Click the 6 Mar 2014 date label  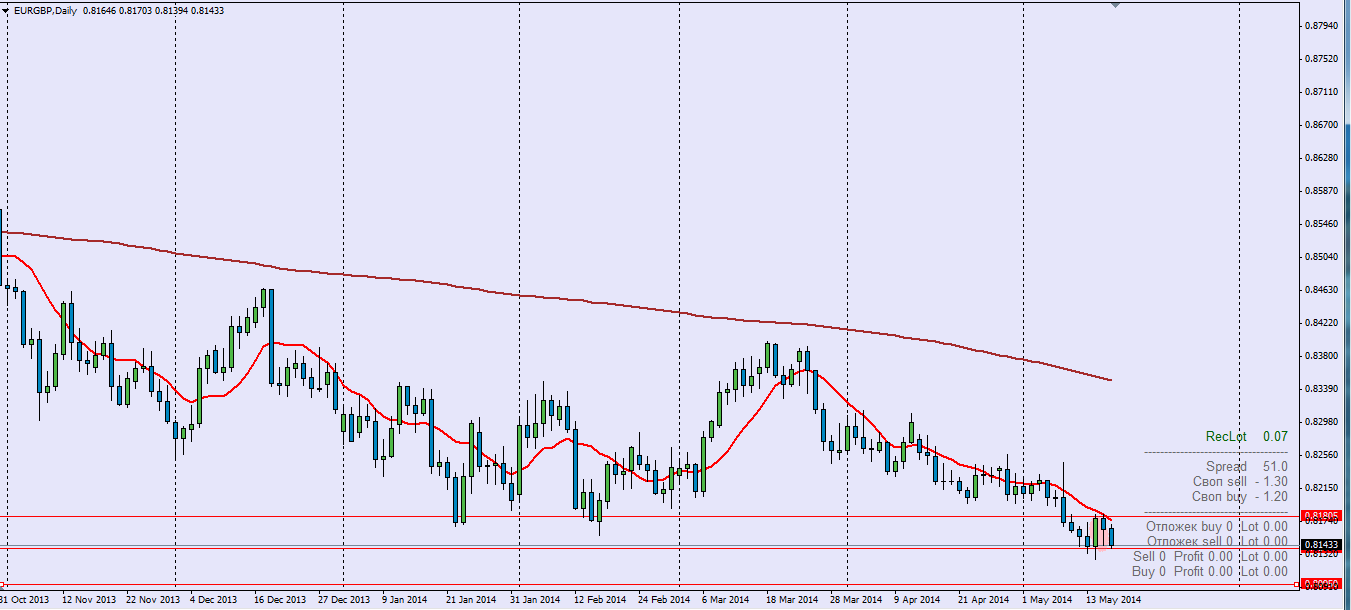click(726, 600)
